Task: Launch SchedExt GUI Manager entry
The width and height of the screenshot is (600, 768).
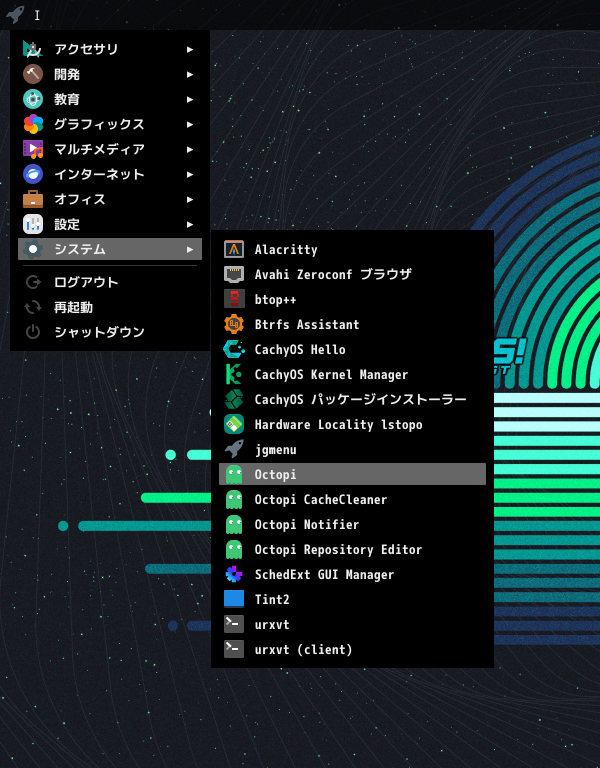Action: [352, 574]
